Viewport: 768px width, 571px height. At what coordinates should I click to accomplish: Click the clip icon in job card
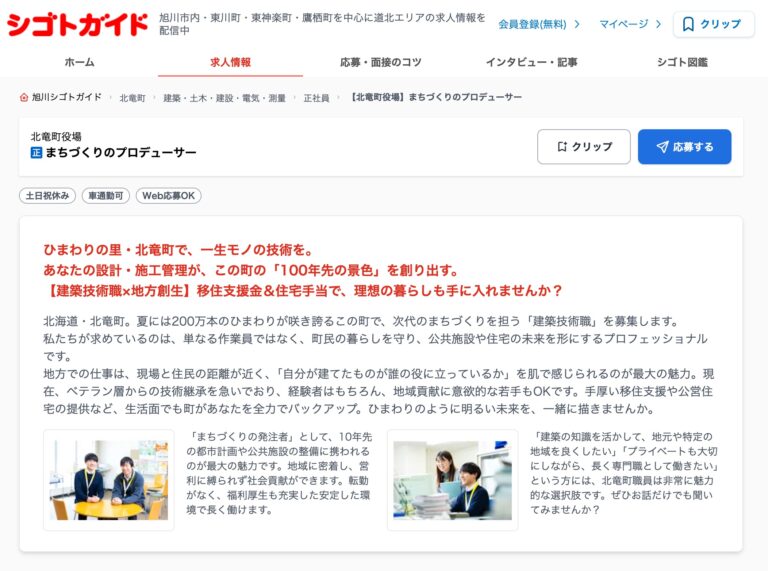click(x=562, y=146)
